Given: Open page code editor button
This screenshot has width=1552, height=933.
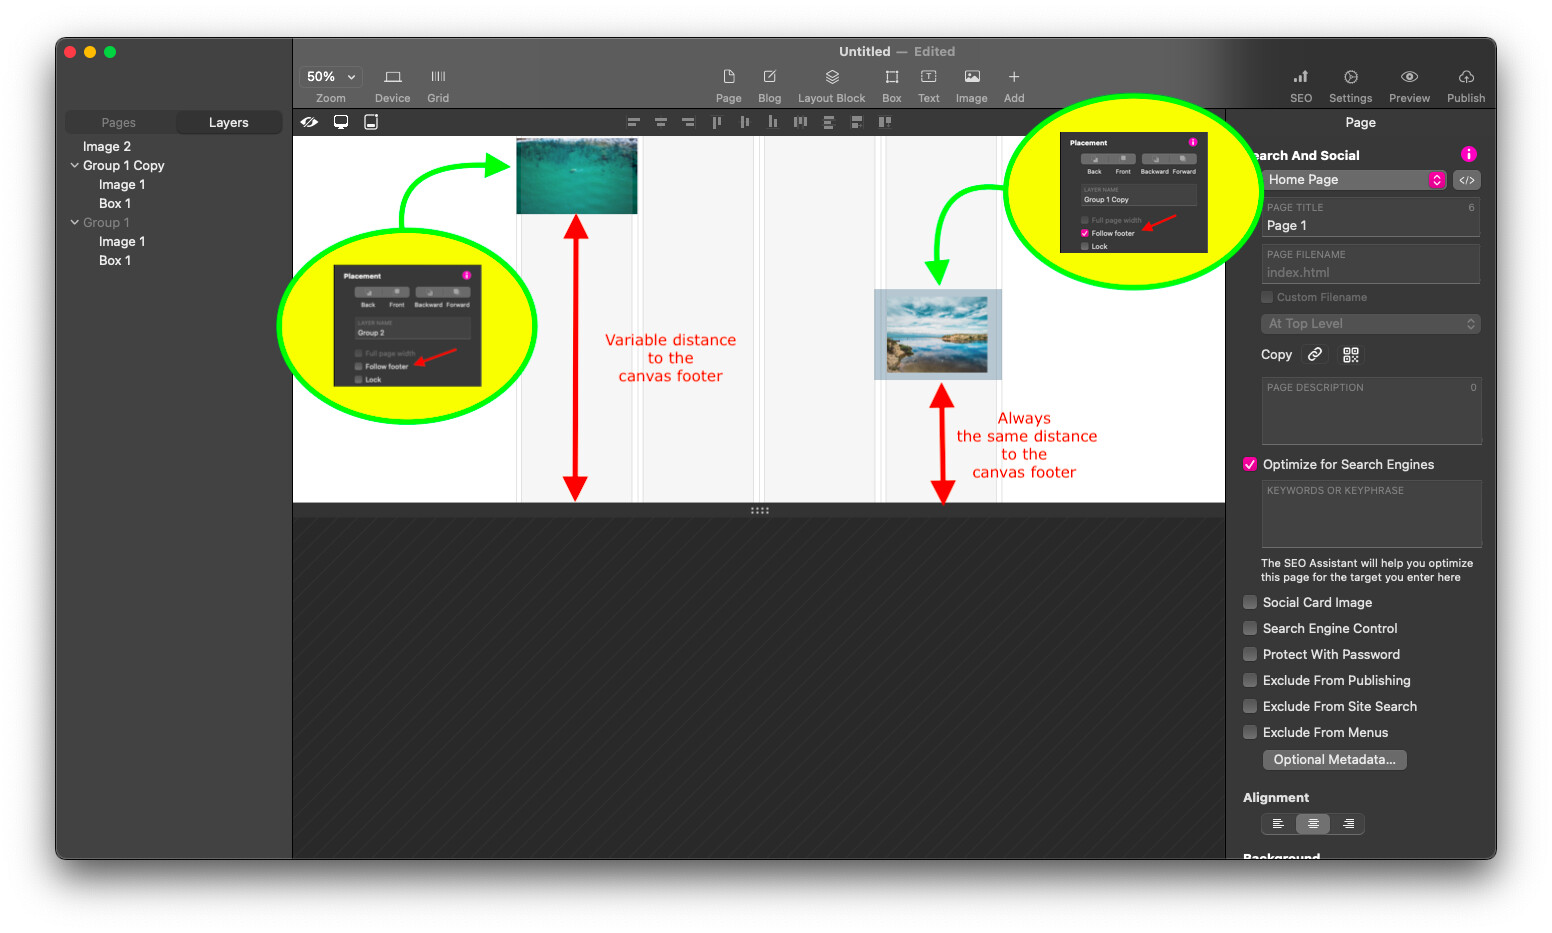Looking at the screenshot, I should [1467, 180].
